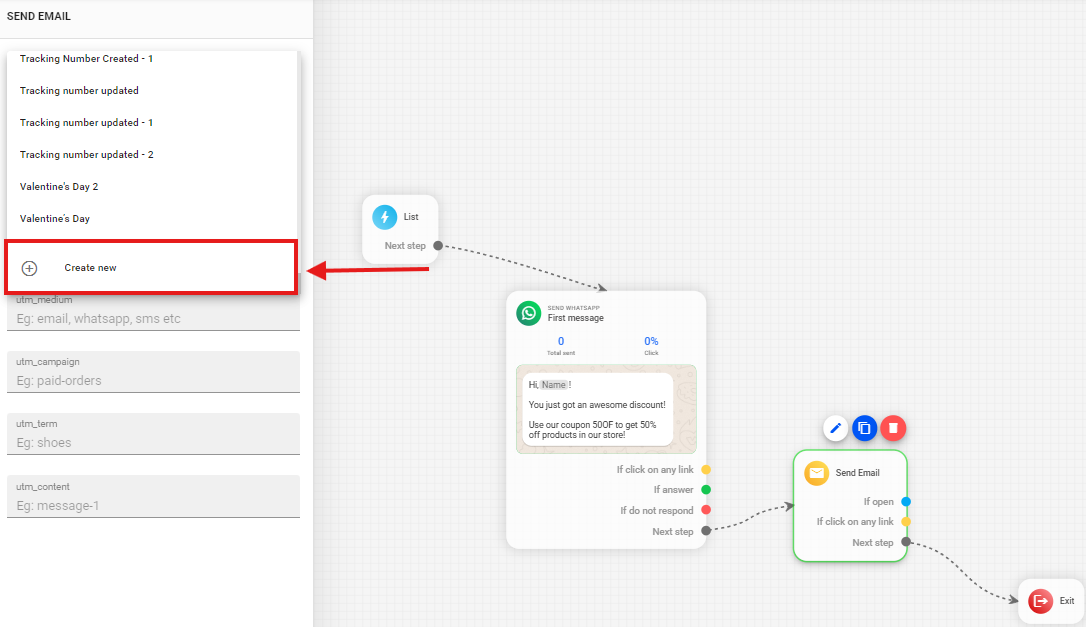Click the blue lightning List trigger icon
Image resolution: width=1086 pixels, height=627 pixels.
[x=385, y=217]
